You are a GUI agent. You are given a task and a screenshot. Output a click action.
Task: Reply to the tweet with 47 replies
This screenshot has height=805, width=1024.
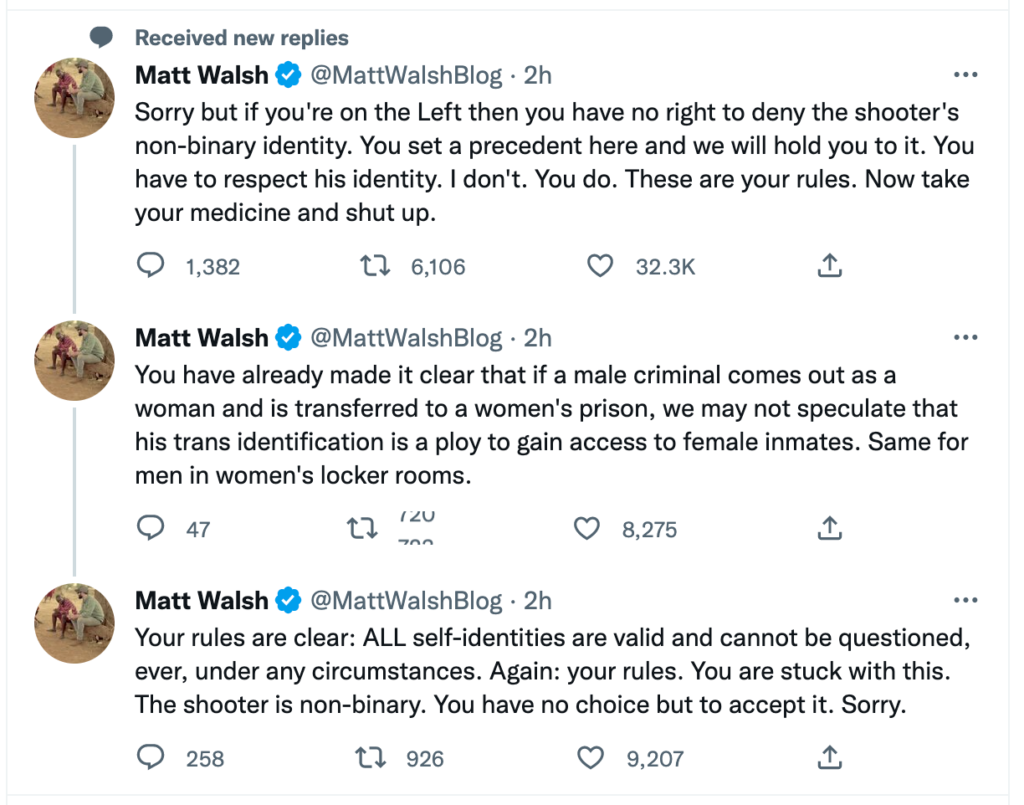pyautogui.click(x=150, y=528)
